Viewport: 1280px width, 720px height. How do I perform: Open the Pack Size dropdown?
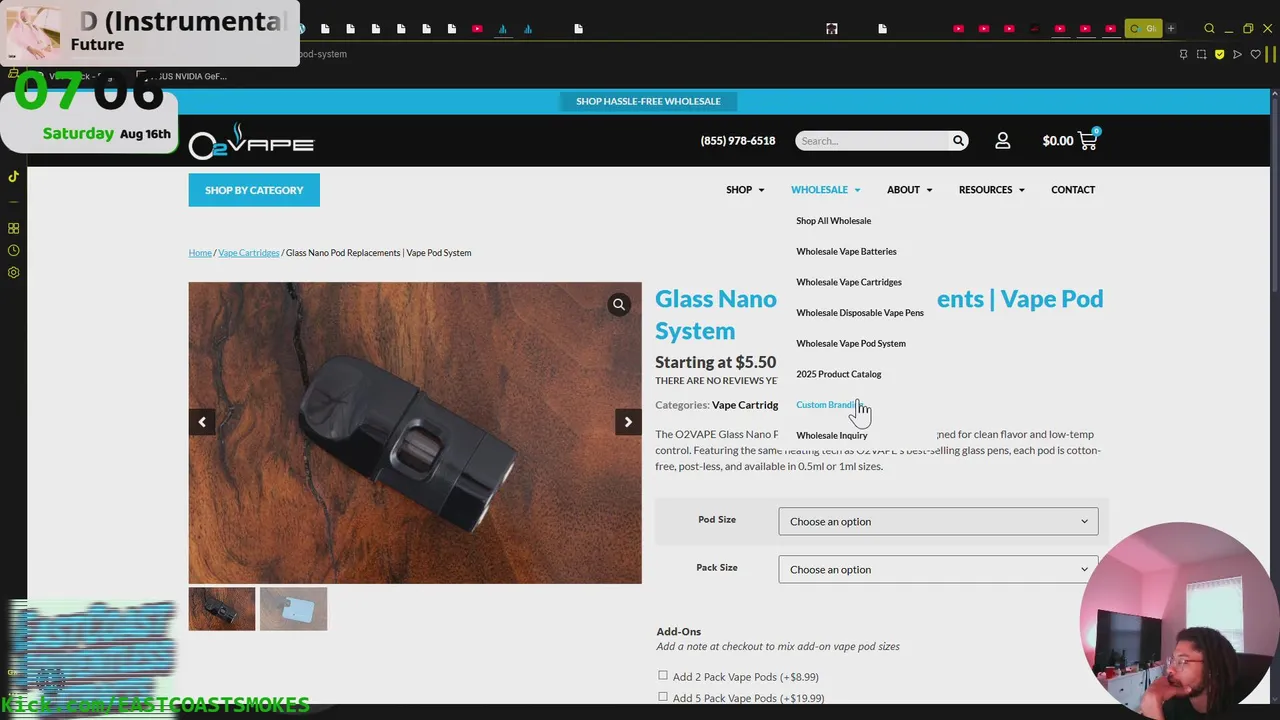pyautogui.click(x=938, y=569)
